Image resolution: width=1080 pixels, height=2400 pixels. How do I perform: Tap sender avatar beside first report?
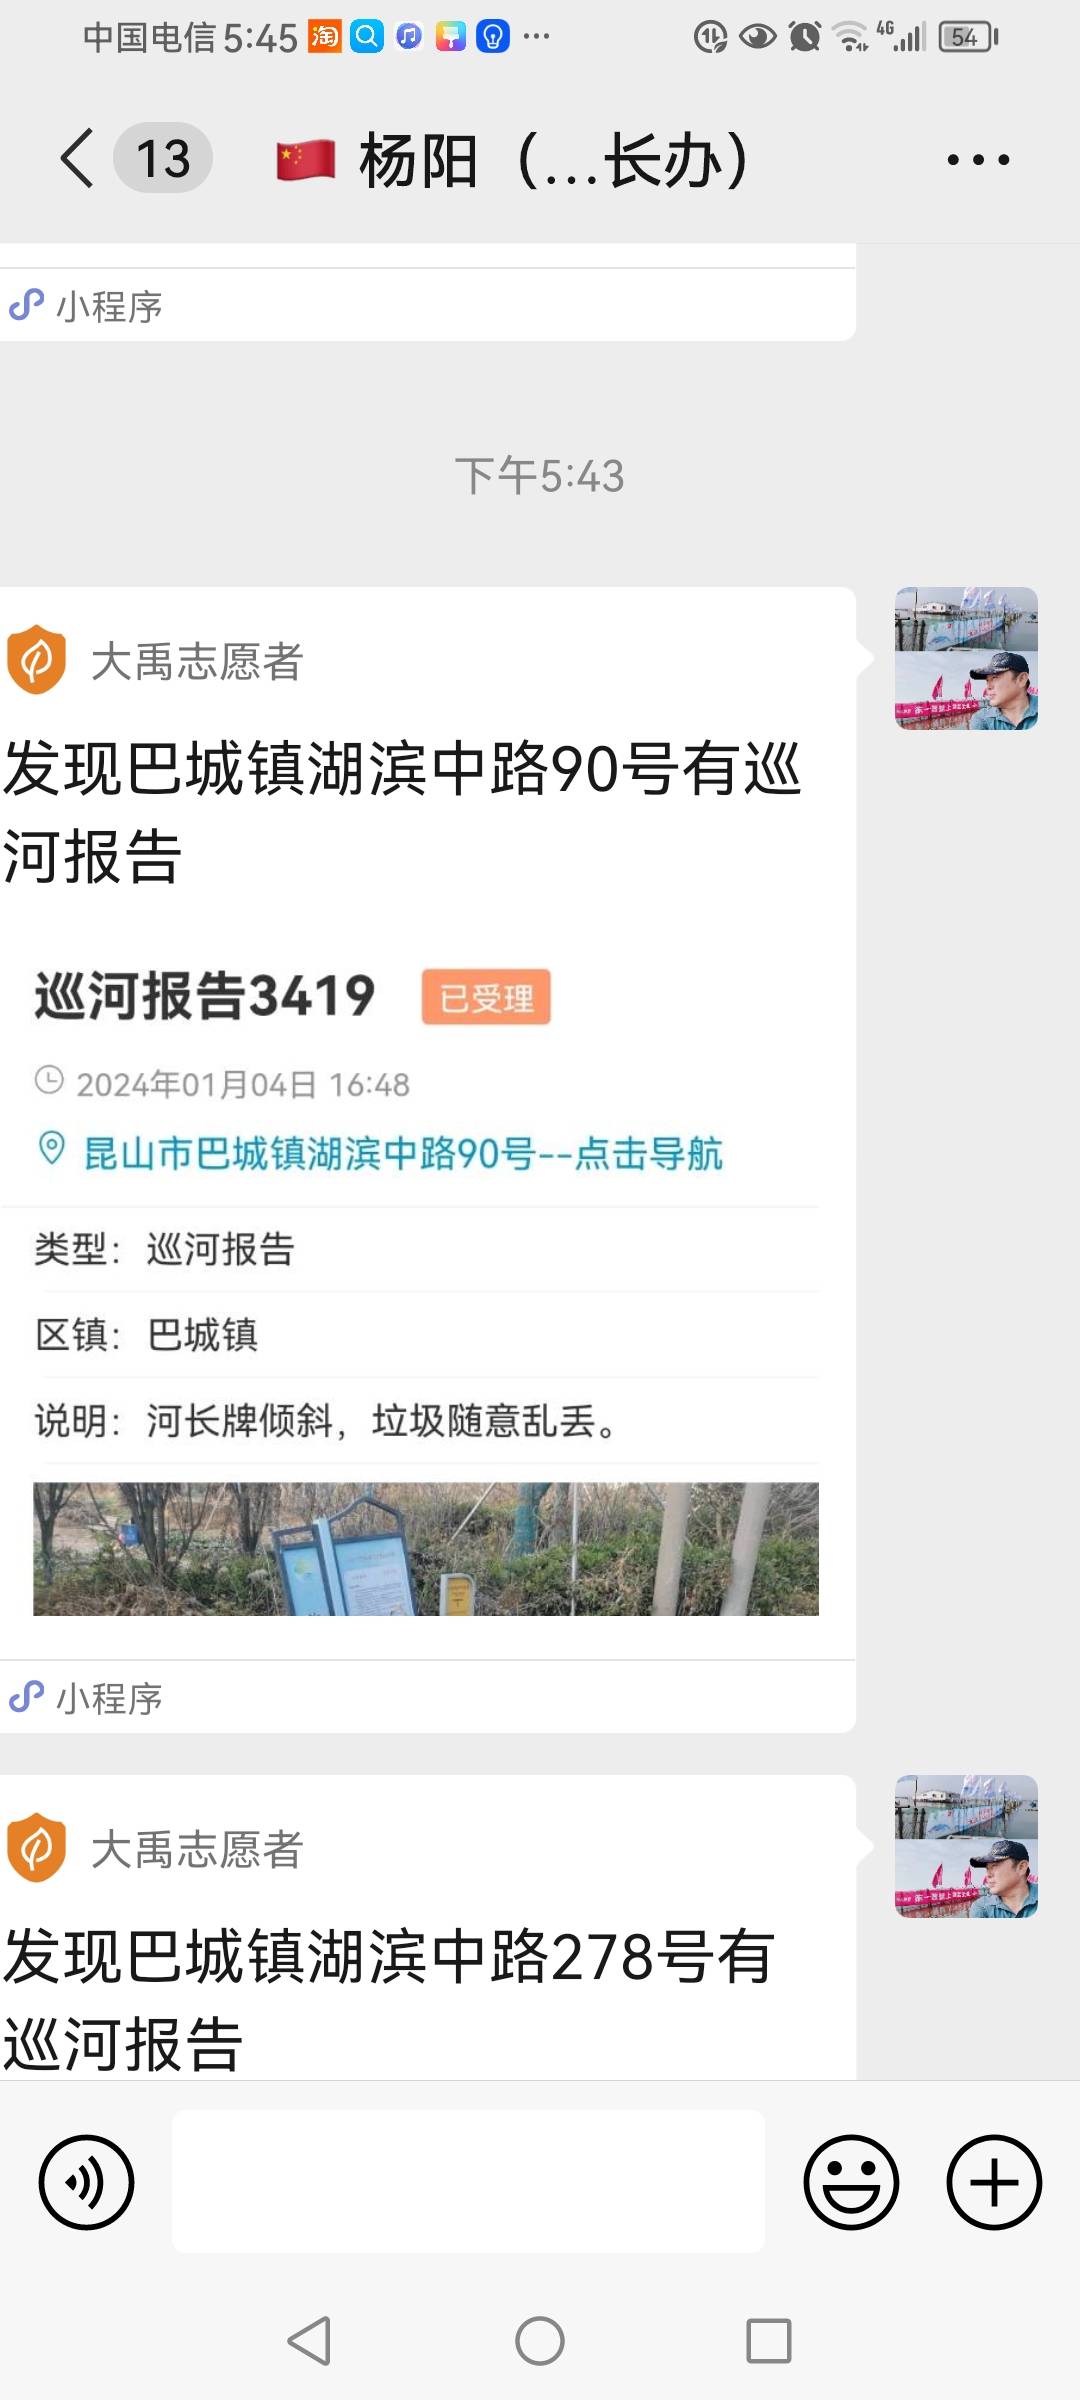tap(966, 658)
